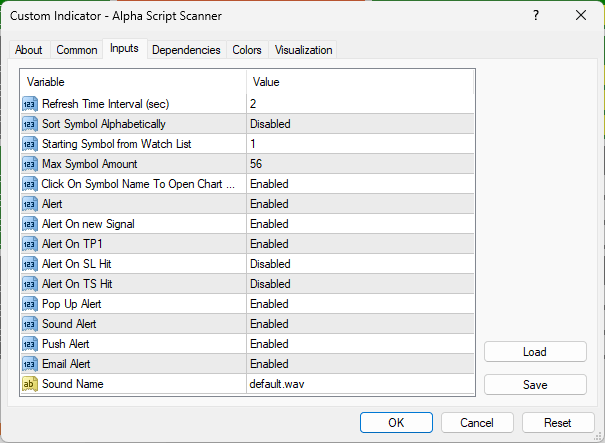Viewport: 605px width, 443px height.
Task: Toggle Alert On SL Hit Disabled value
Action: [360, 264]
